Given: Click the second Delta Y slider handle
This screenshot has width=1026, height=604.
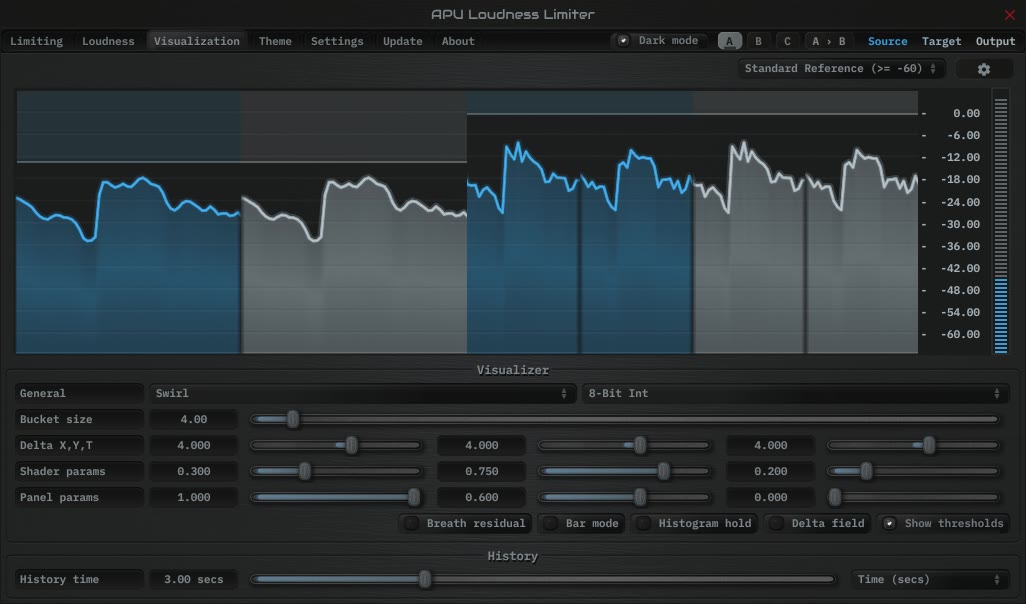Looking at the screenshot, I should (x=640, y=445).
